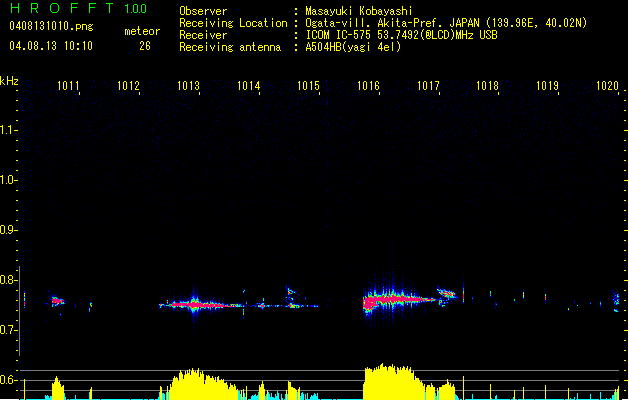The image size is (629, 400).
Task: Click the 0.9 kHz frequency tick label
Action: 8,230
